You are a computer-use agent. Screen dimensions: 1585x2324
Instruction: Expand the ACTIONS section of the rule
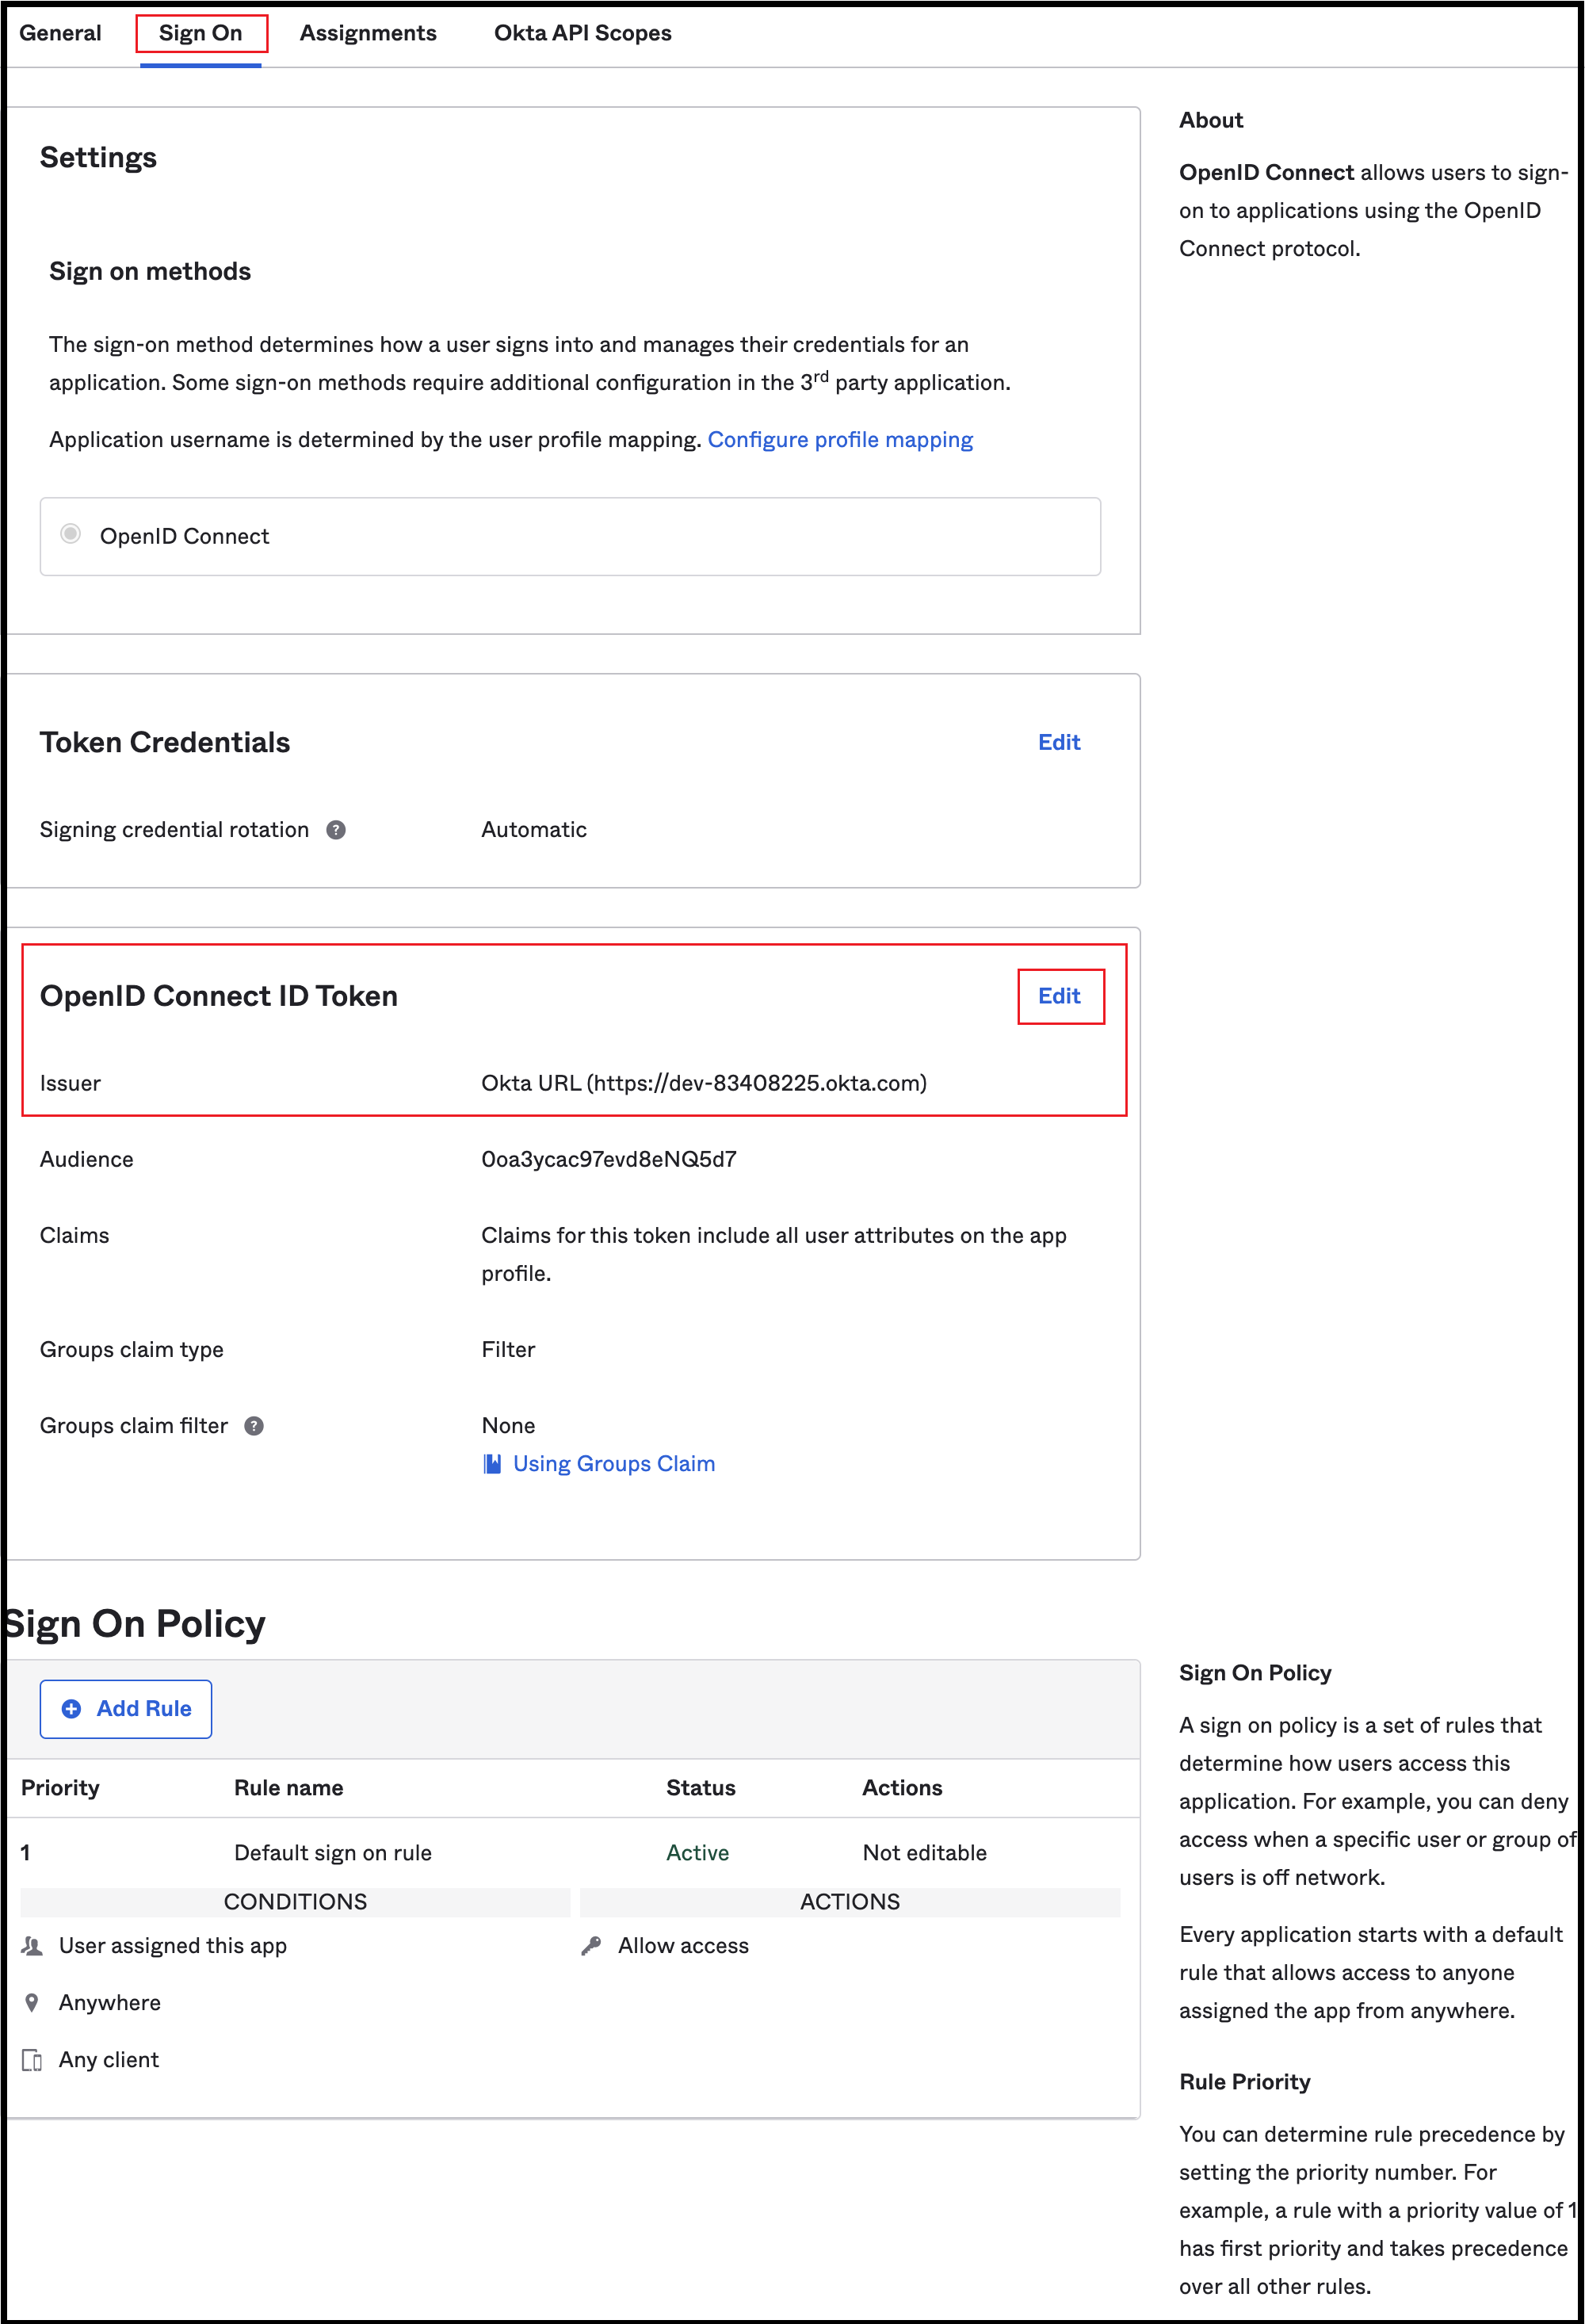tap(849, 1901)
